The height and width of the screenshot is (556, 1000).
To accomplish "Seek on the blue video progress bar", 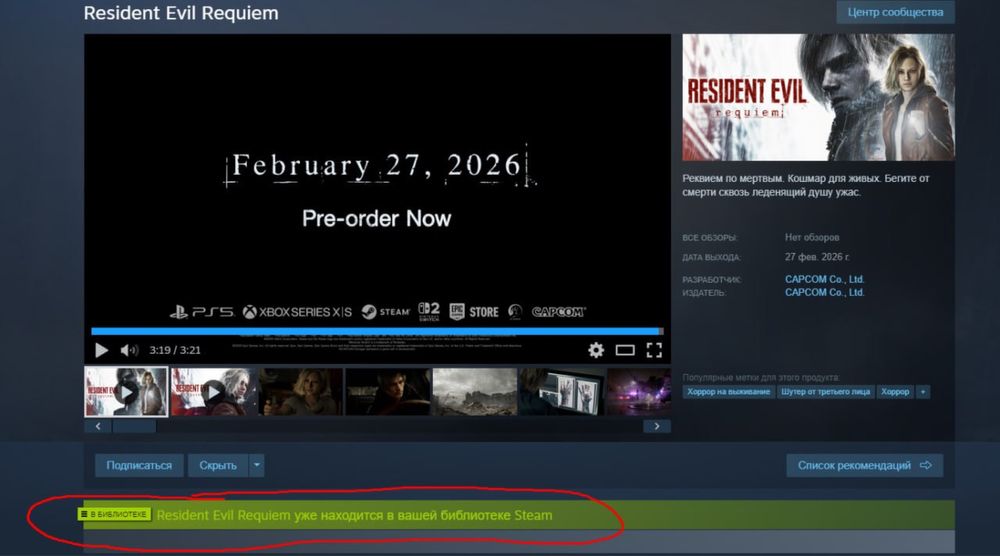I will 377,331.
